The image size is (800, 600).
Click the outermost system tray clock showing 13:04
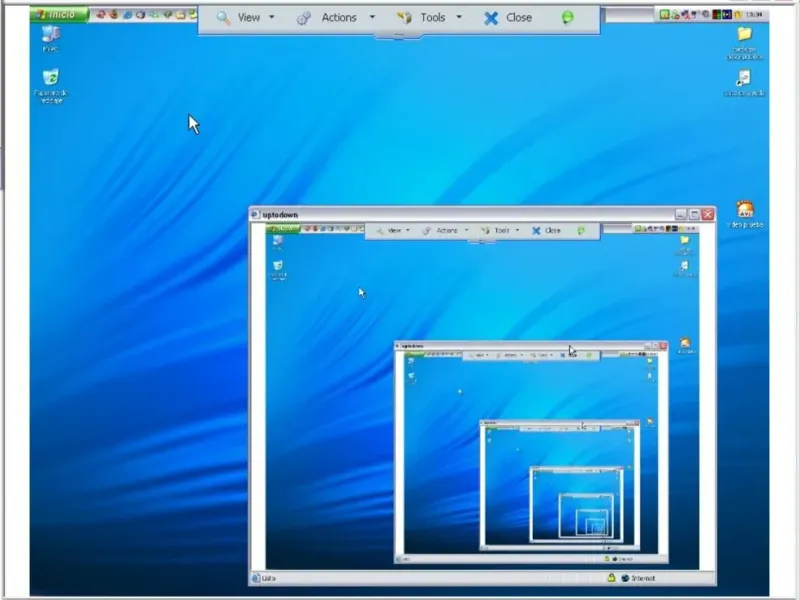pyautogui.click(x=753, y=15)
